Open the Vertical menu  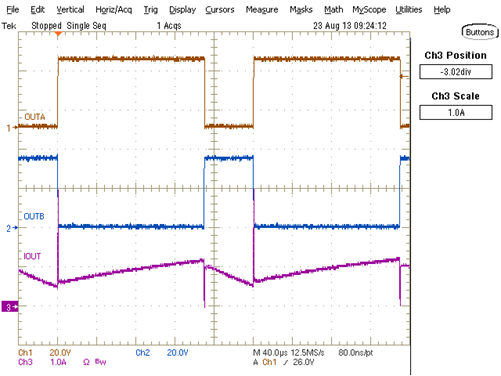pyautogui.click(x=70, y=10)
